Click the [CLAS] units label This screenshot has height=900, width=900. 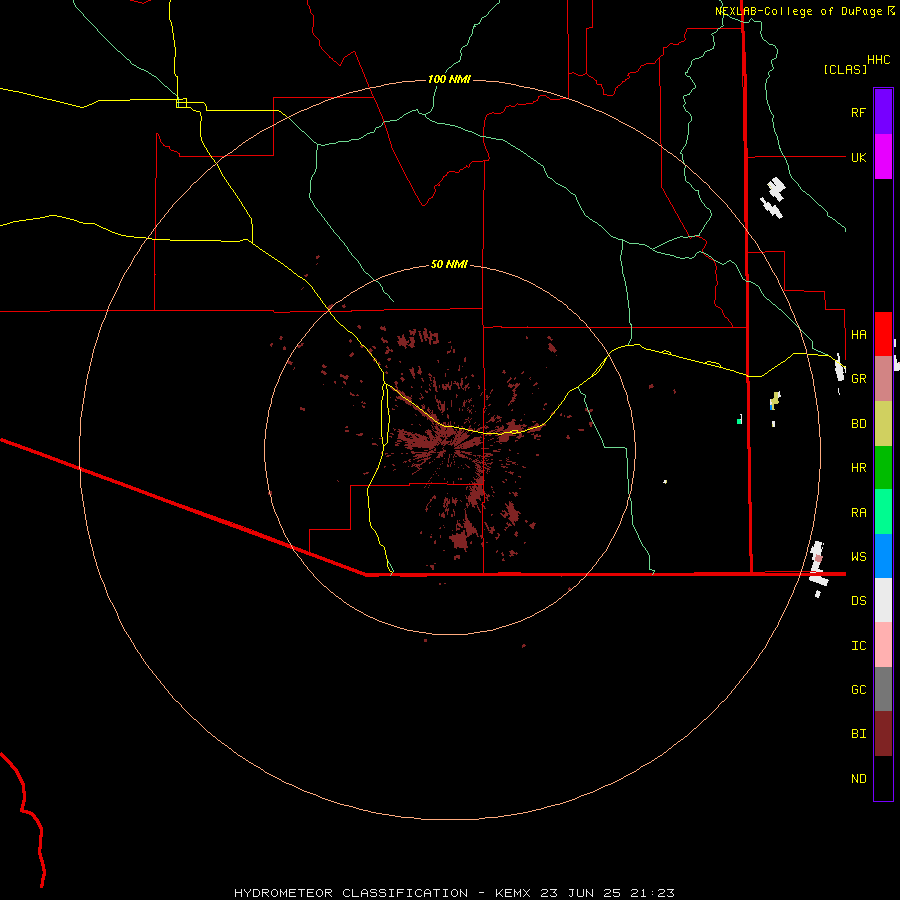[x=845, y=69]
